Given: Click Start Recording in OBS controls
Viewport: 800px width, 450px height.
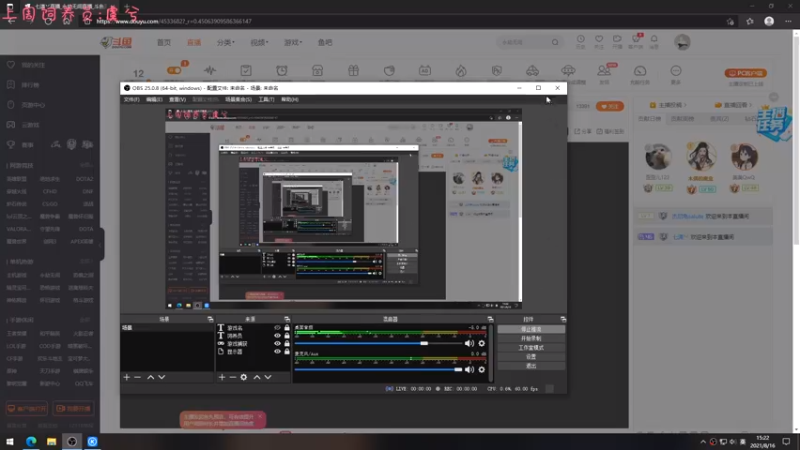Looking at the screenshot, I should tap(531, 338).
